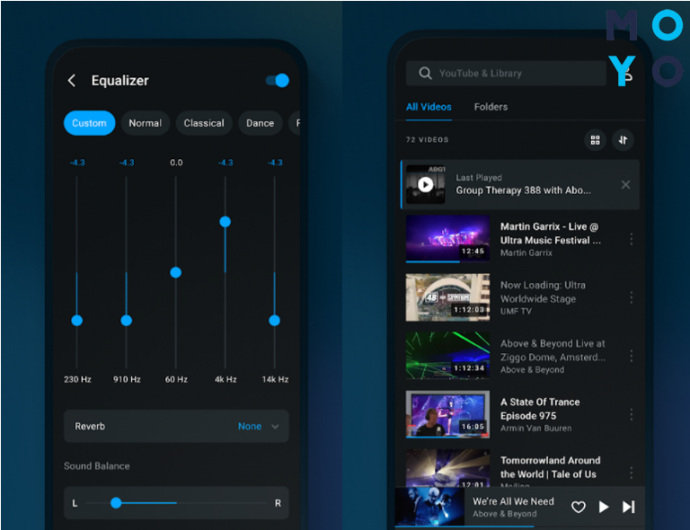This screenshot has height=530, width=690.
Task: Open A State Of Trance 975 thumbnail
Action: 448,414
